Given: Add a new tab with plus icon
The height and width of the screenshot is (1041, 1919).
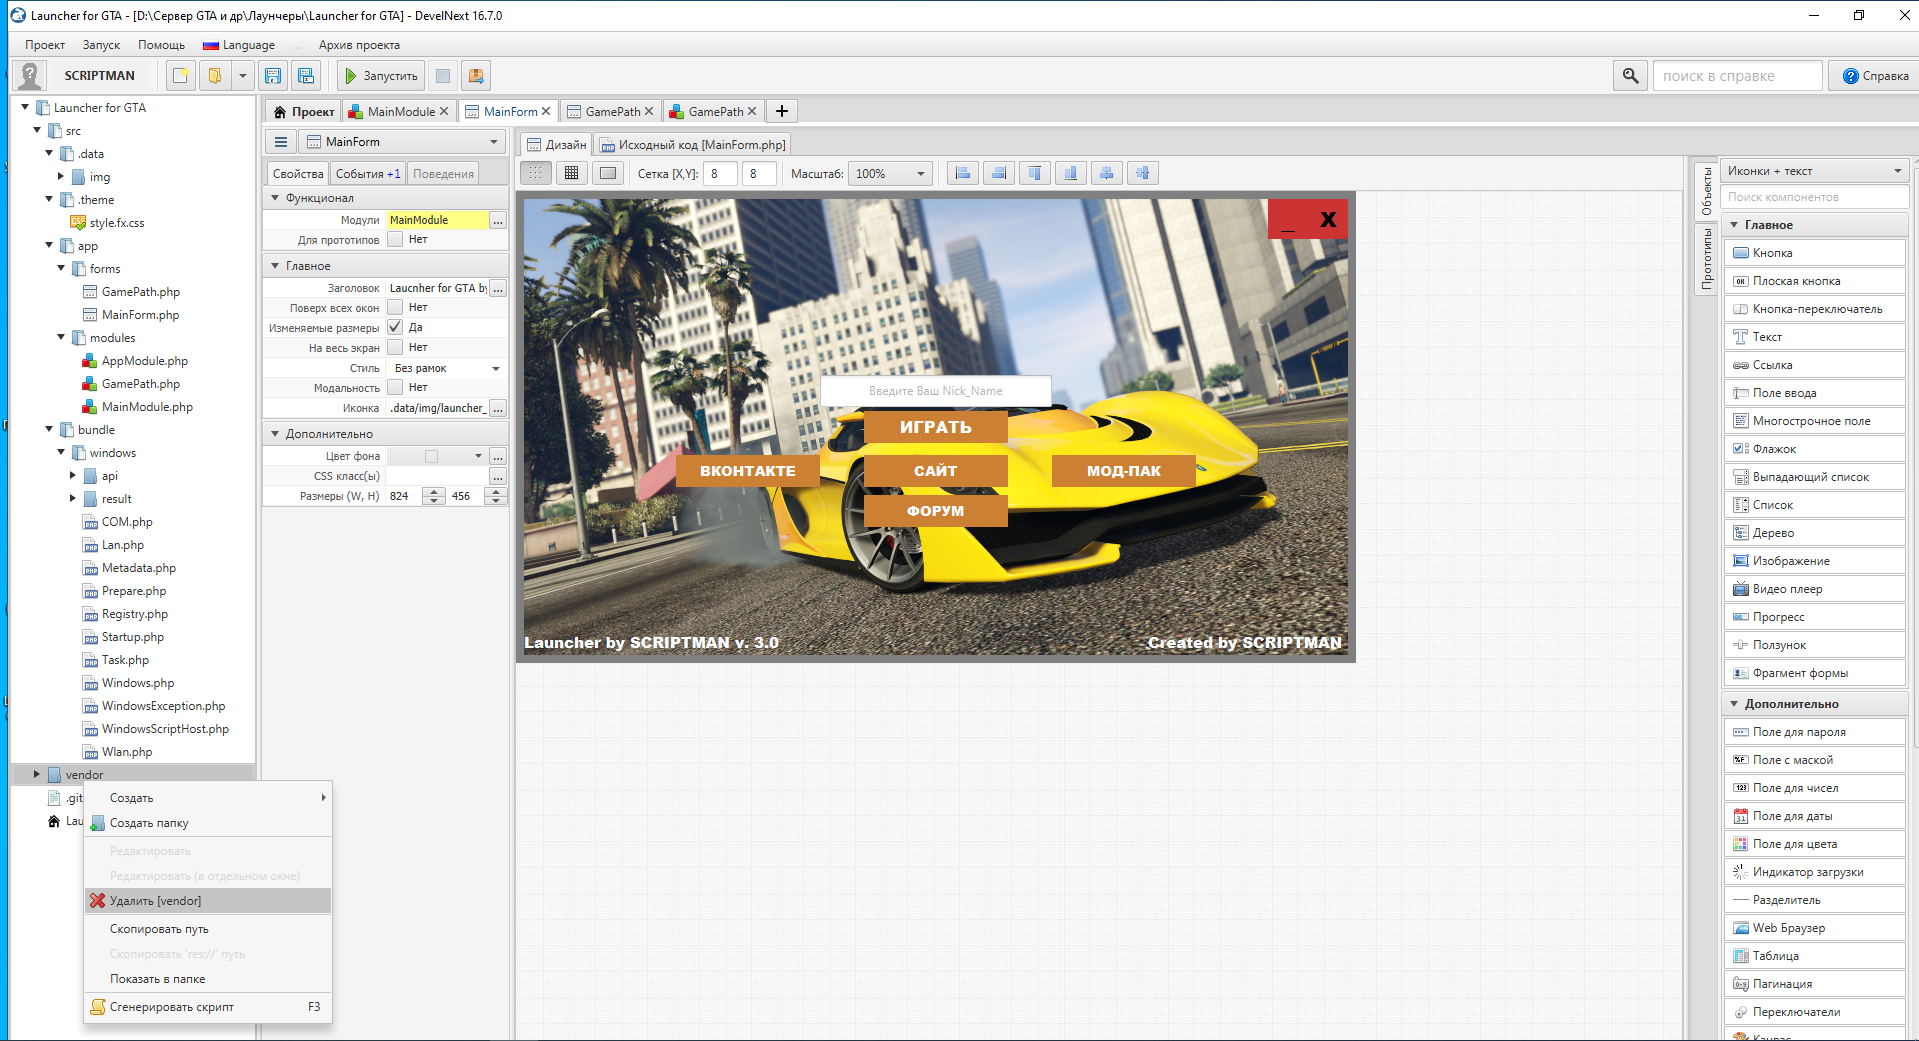Looking at the screenshot, I should pos(782,111).
